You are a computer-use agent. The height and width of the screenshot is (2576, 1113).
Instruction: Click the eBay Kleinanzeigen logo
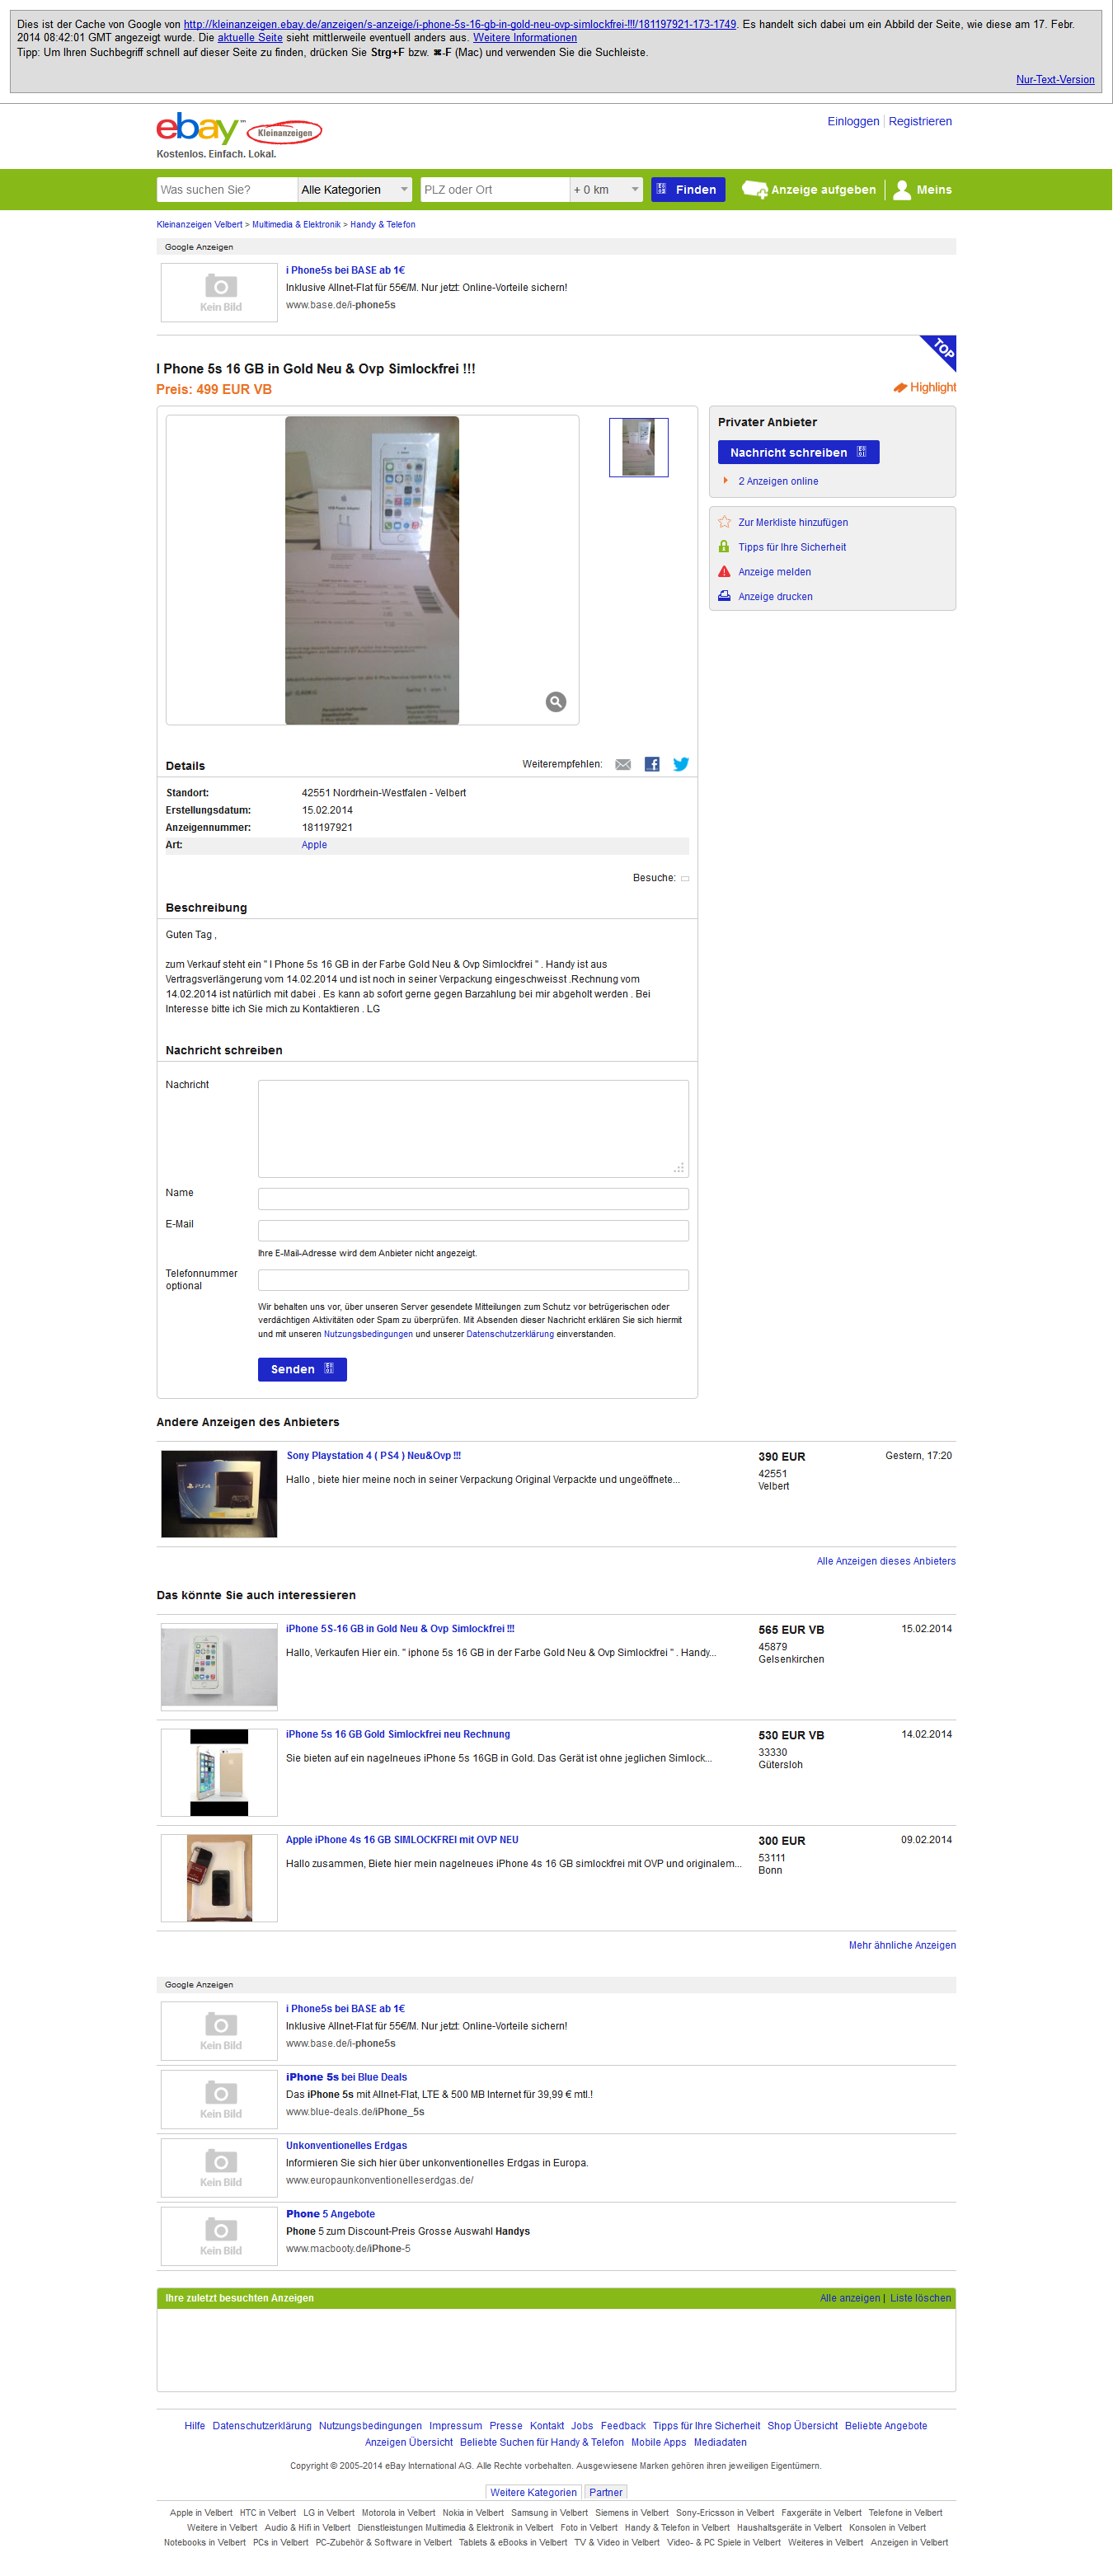click(x=238, y=129)
